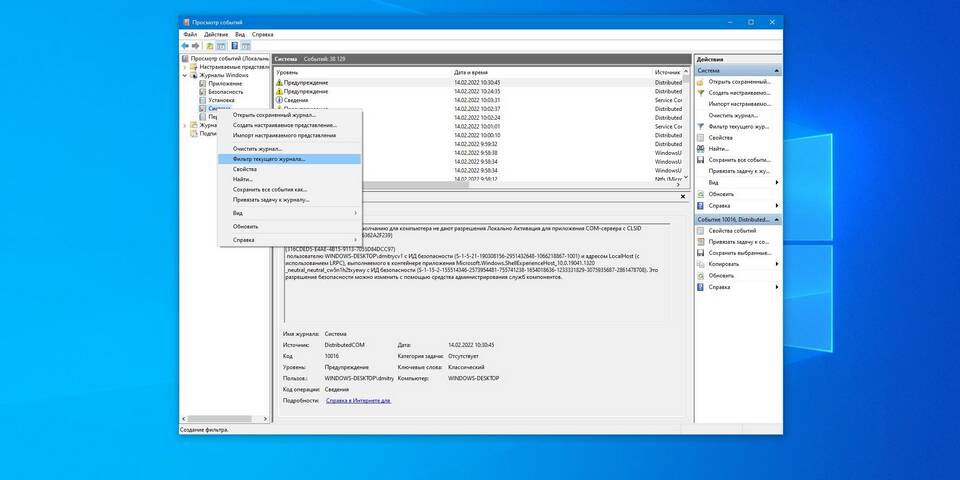Click the Установка log icon in tree
Viewport: 960px width, 480px height.
click(x=203, y=100)
